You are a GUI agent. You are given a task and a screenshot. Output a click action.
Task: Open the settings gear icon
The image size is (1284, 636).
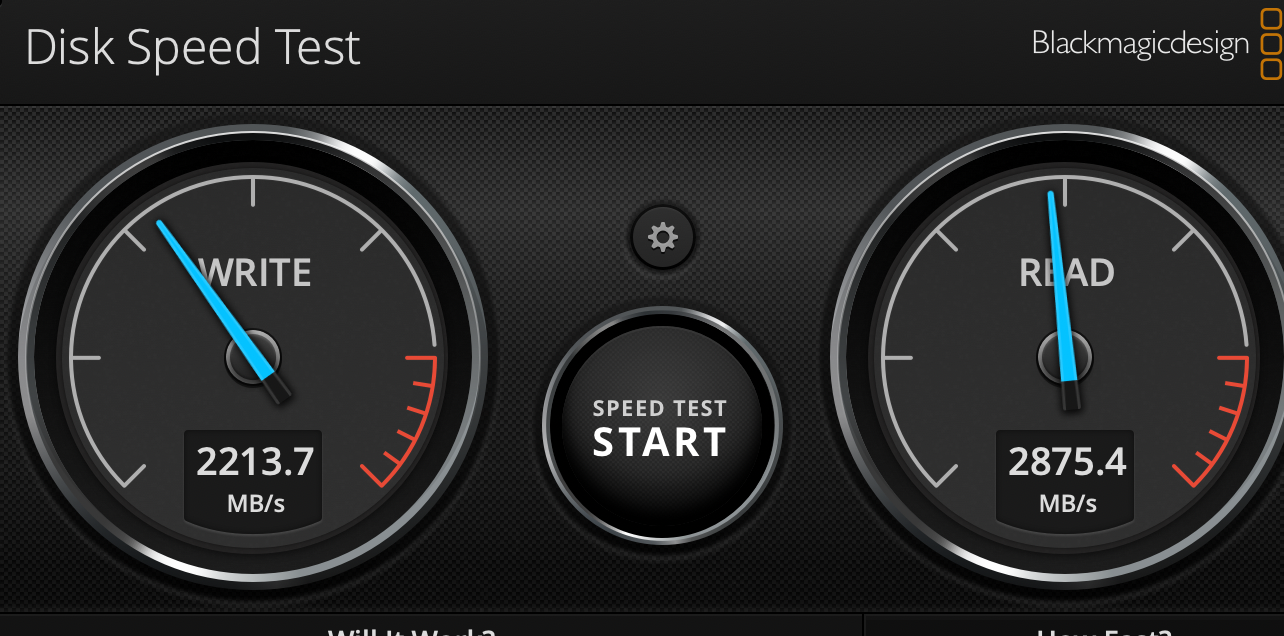662,238
